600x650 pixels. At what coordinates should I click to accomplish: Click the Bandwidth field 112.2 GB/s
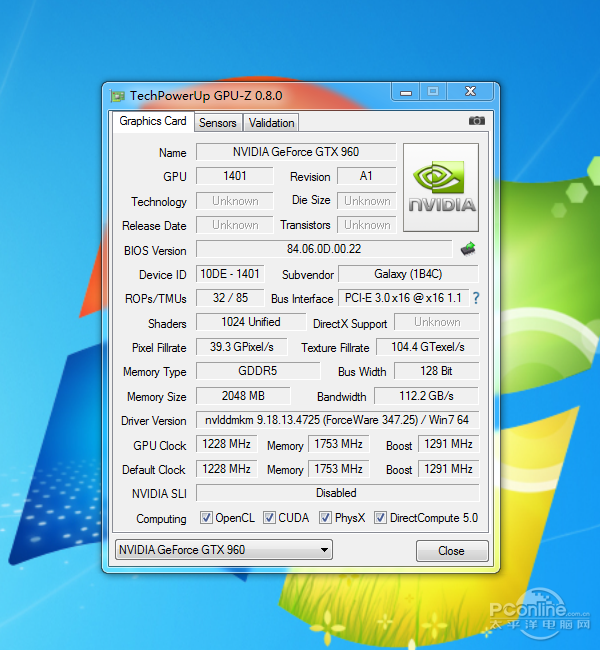click(x=426, y=395)
